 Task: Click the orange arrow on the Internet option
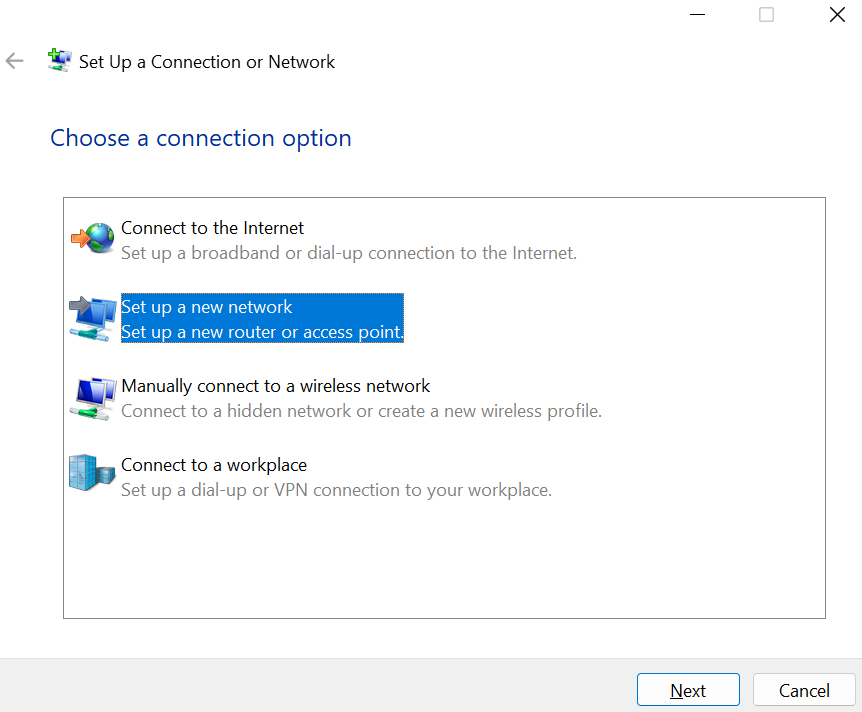pyautogui.click(x=78, y=238)
